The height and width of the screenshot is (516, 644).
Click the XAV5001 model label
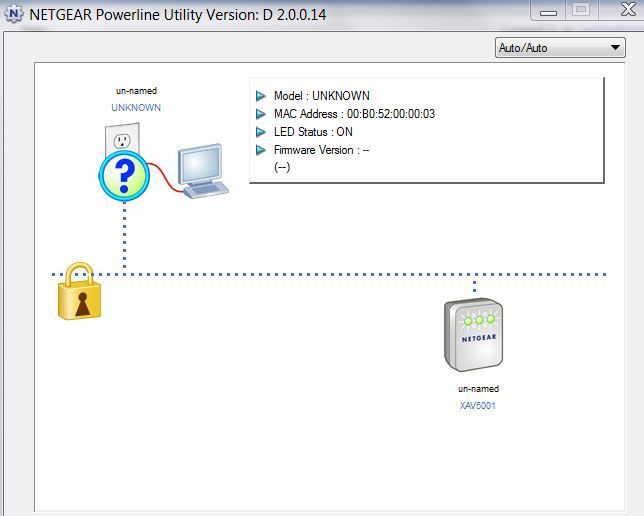point(478,405)
